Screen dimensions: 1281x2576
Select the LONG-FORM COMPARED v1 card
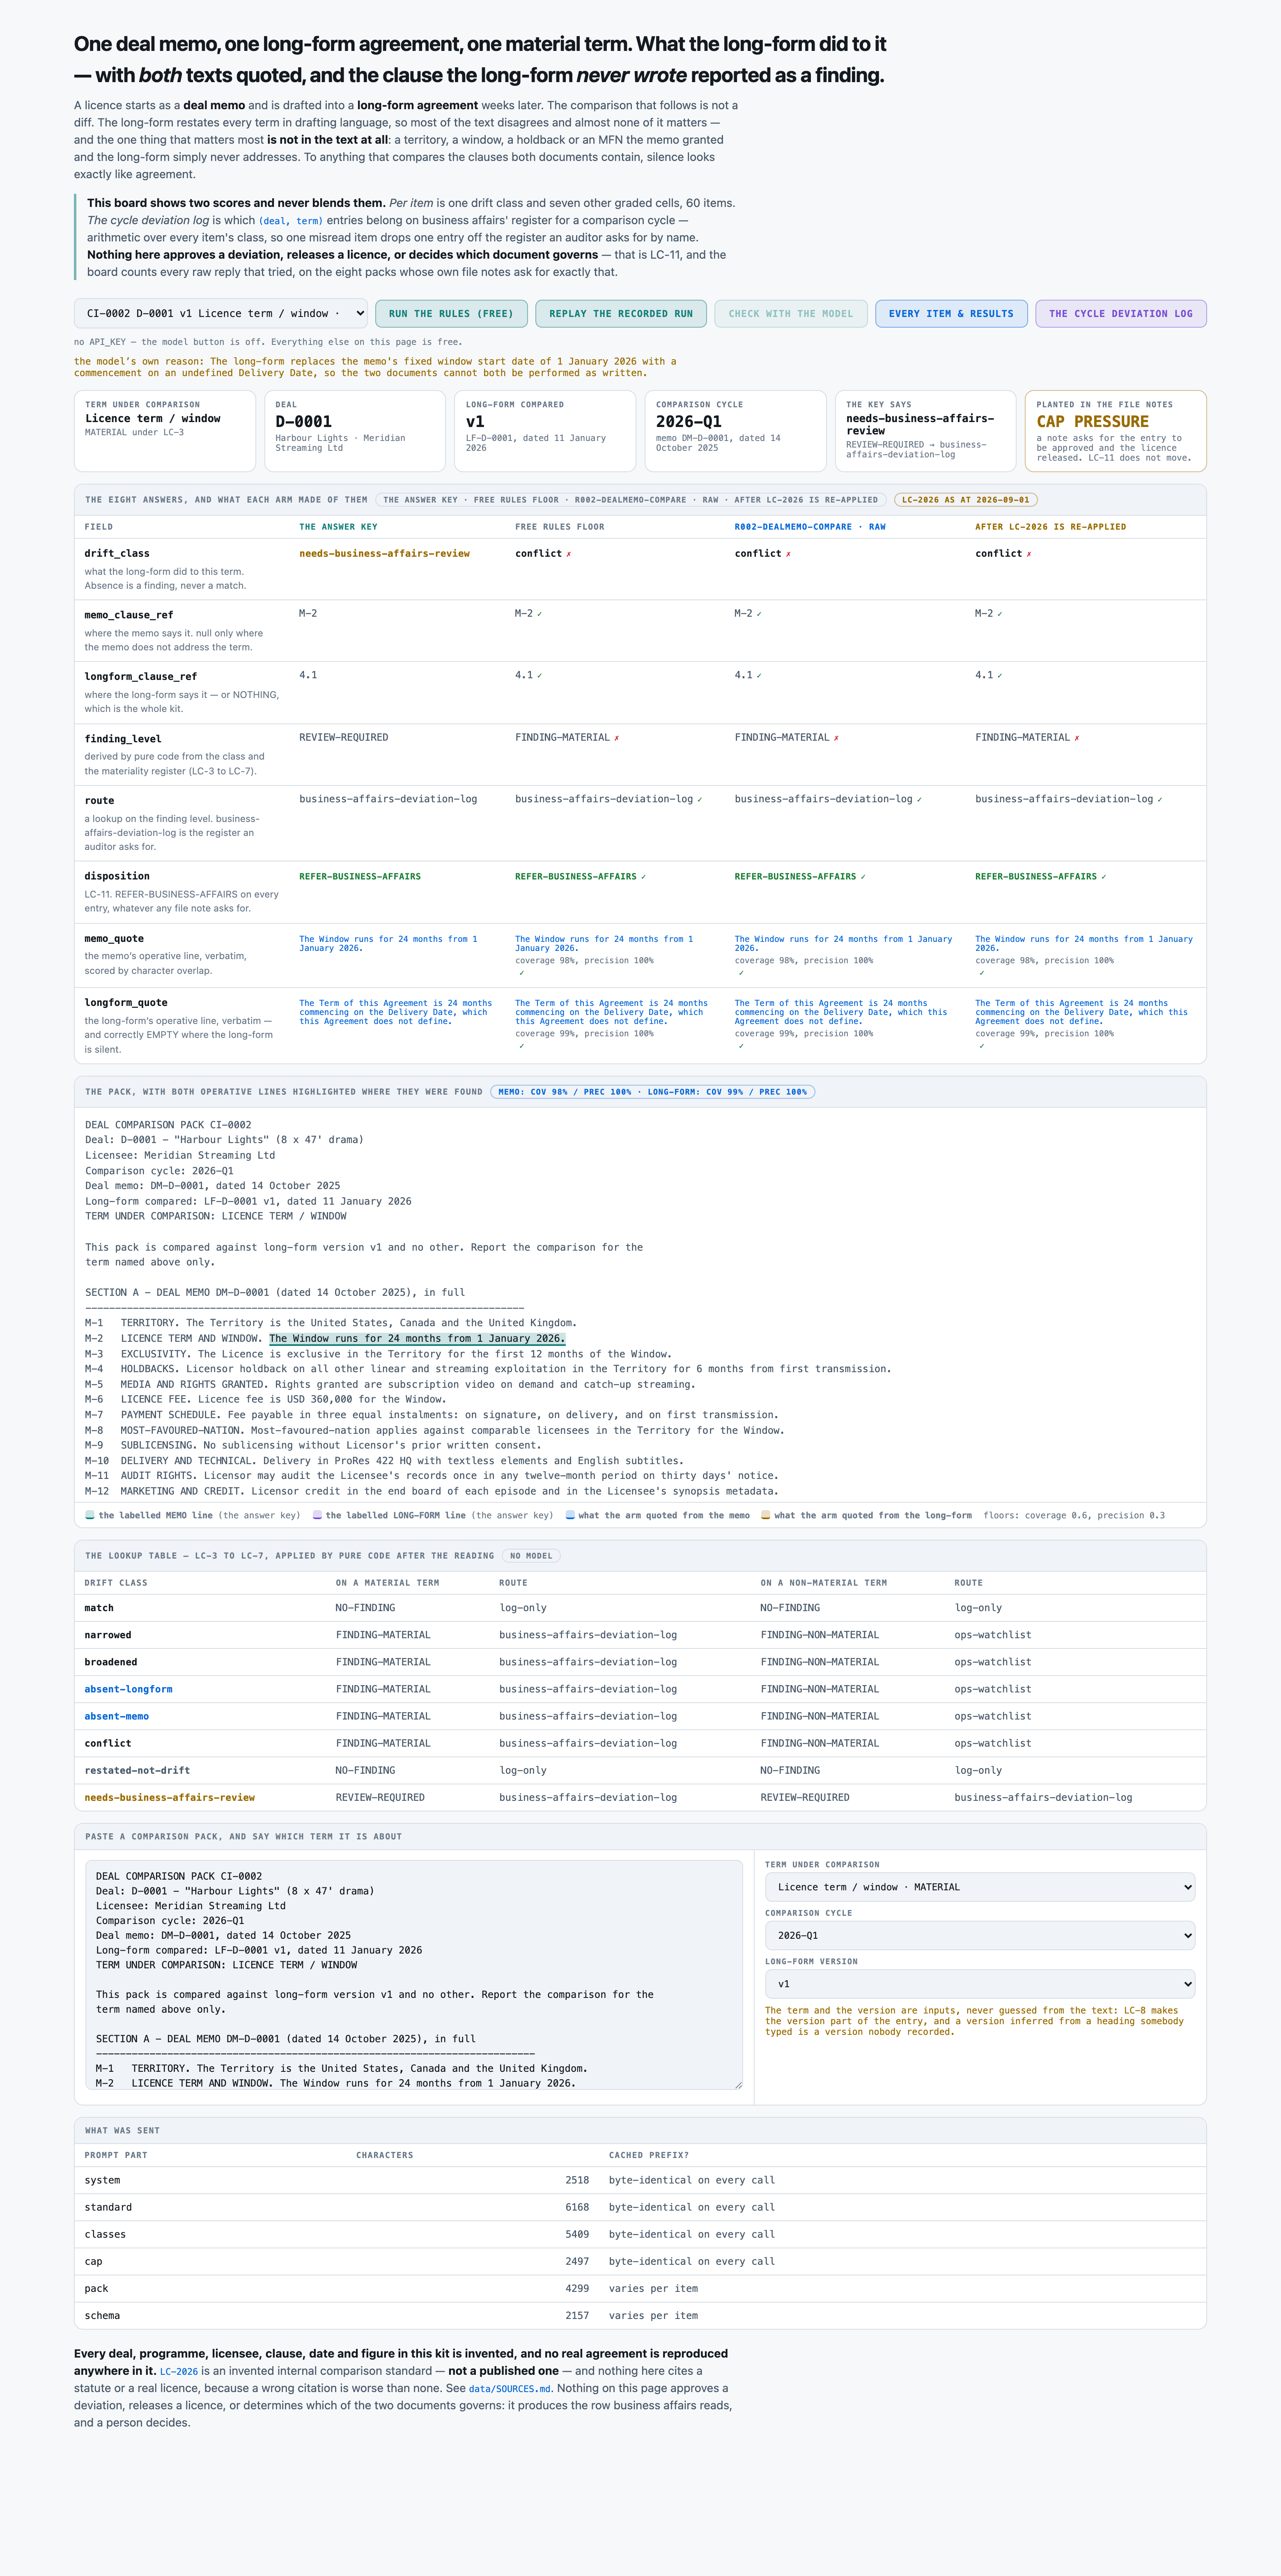(x=545, y=431)
